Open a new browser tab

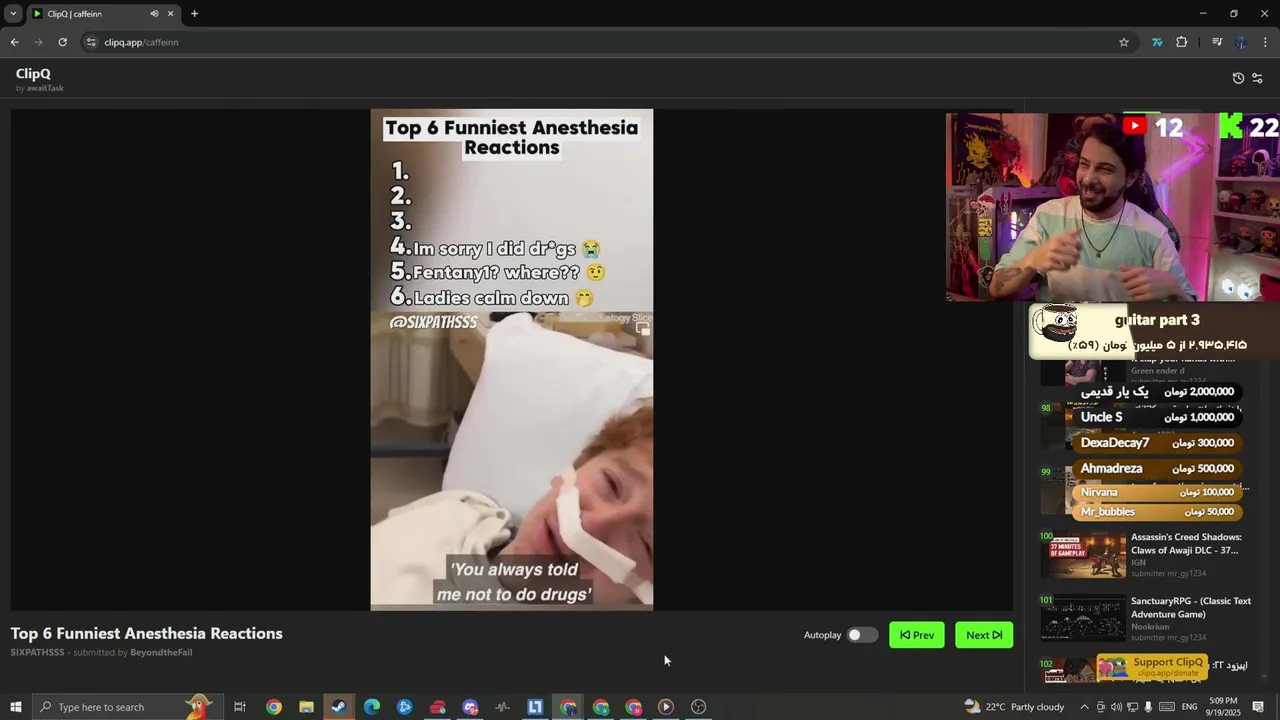tap(194, 14)
